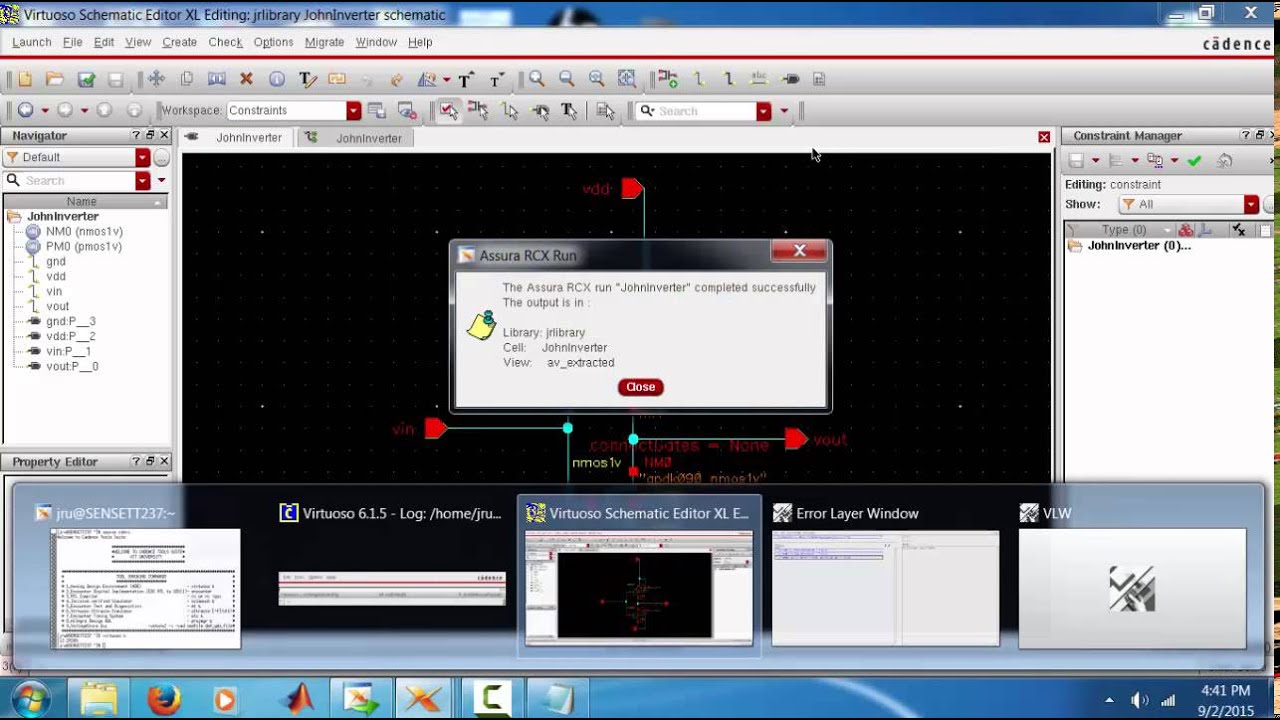
Task: Open the measure tool dropdown arrow
Action: pyautogui.click(x=446, y=79)
